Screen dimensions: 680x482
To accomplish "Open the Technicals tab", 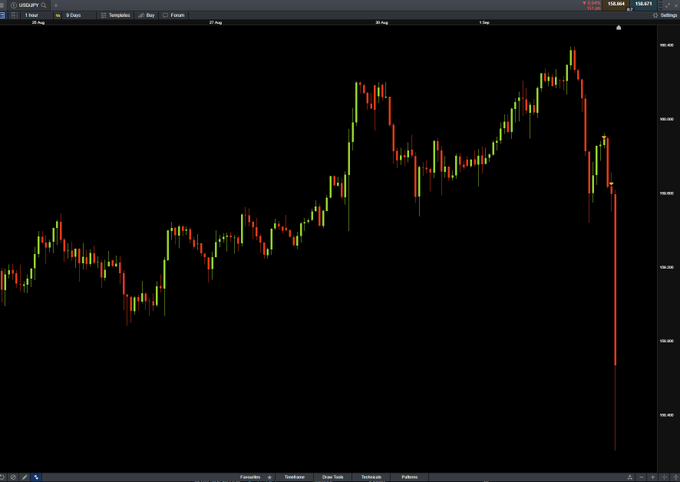I will pos(371,477).
